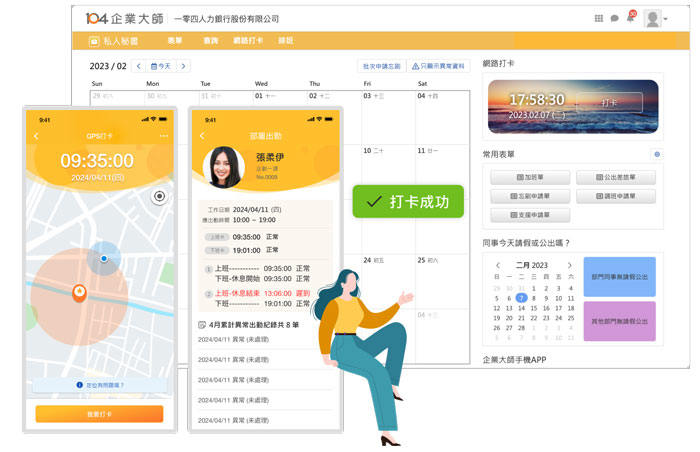Open the 支援申請單 form
The image size is (700, 452).
pos(530,215)
